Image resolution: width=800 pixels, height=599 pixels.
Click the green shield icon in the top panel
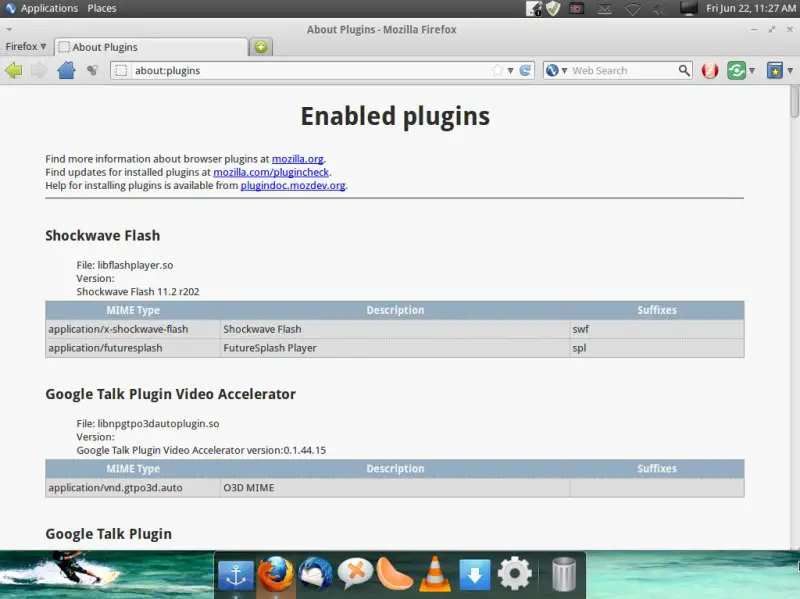(553, 9)
